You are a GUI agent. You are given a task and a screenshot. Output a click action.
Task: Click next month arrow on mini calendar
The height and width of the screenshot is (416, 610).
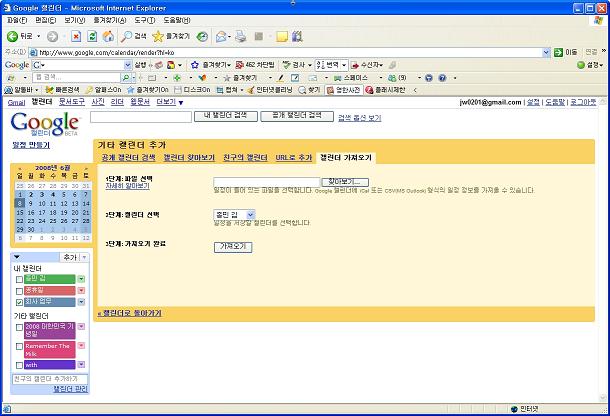pos(86,169)
